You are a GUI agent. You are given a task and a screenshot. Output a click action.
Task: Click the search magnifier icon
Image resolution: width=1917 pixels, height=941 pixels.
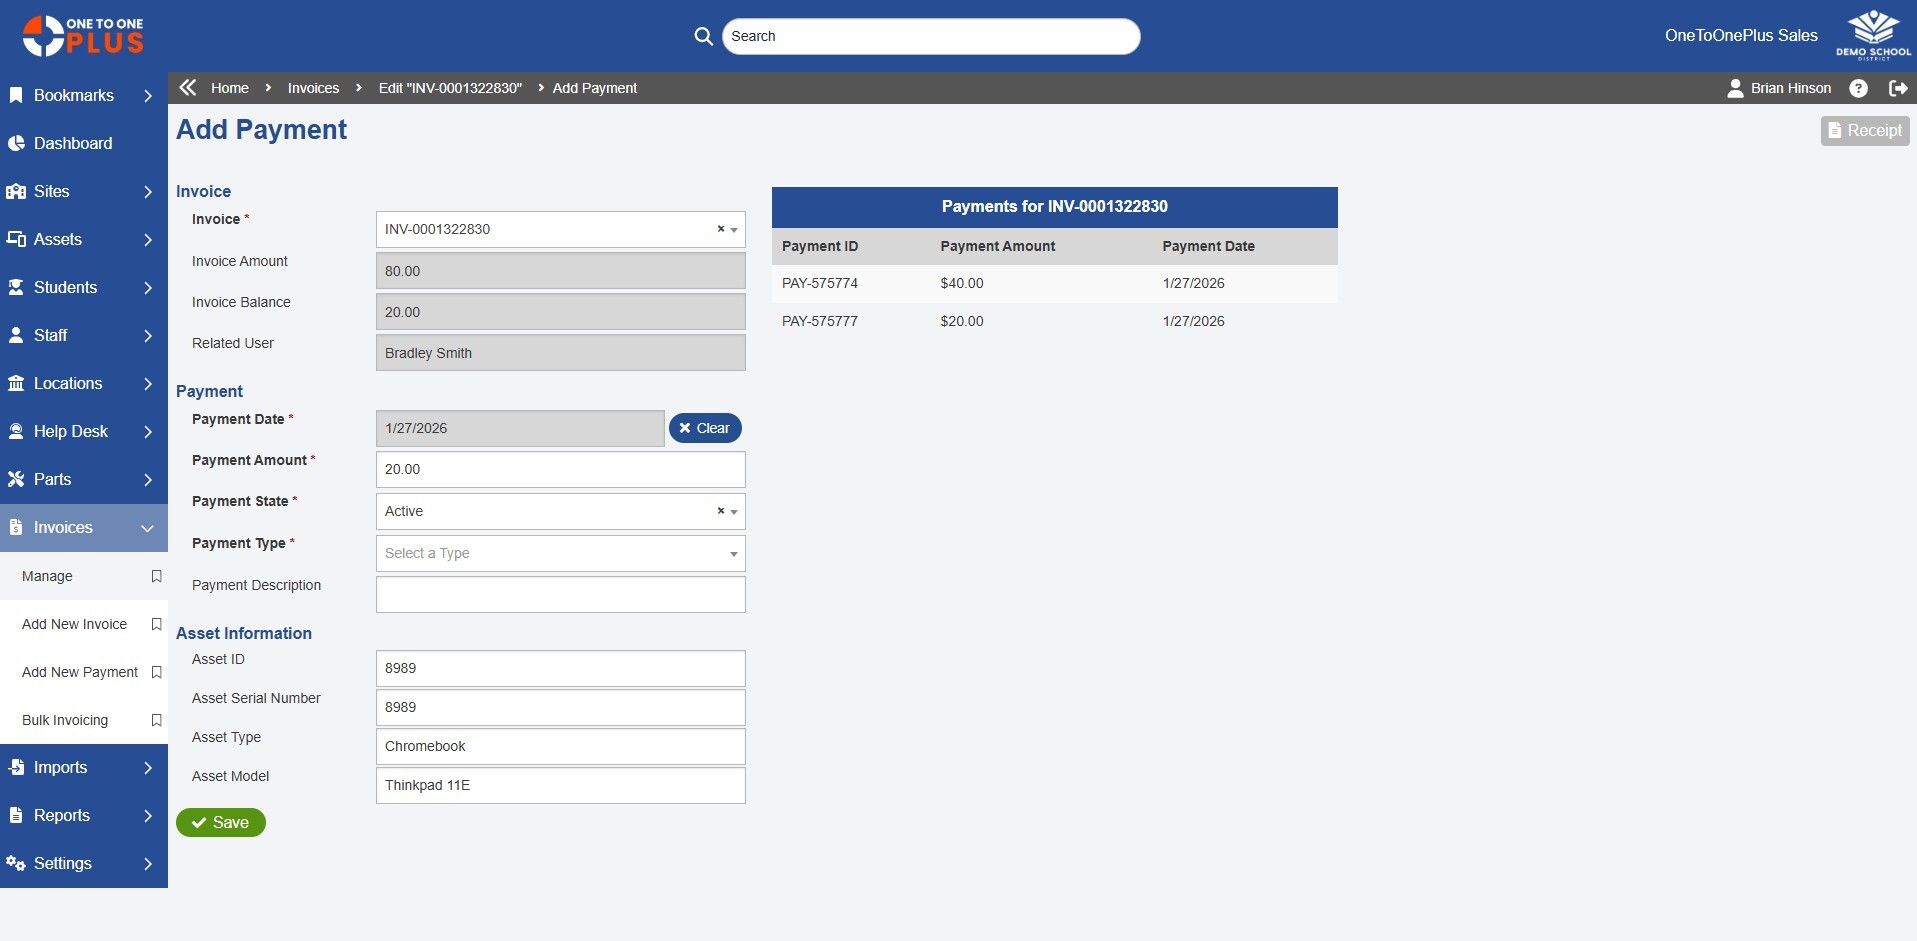click(x=703, y=36)
